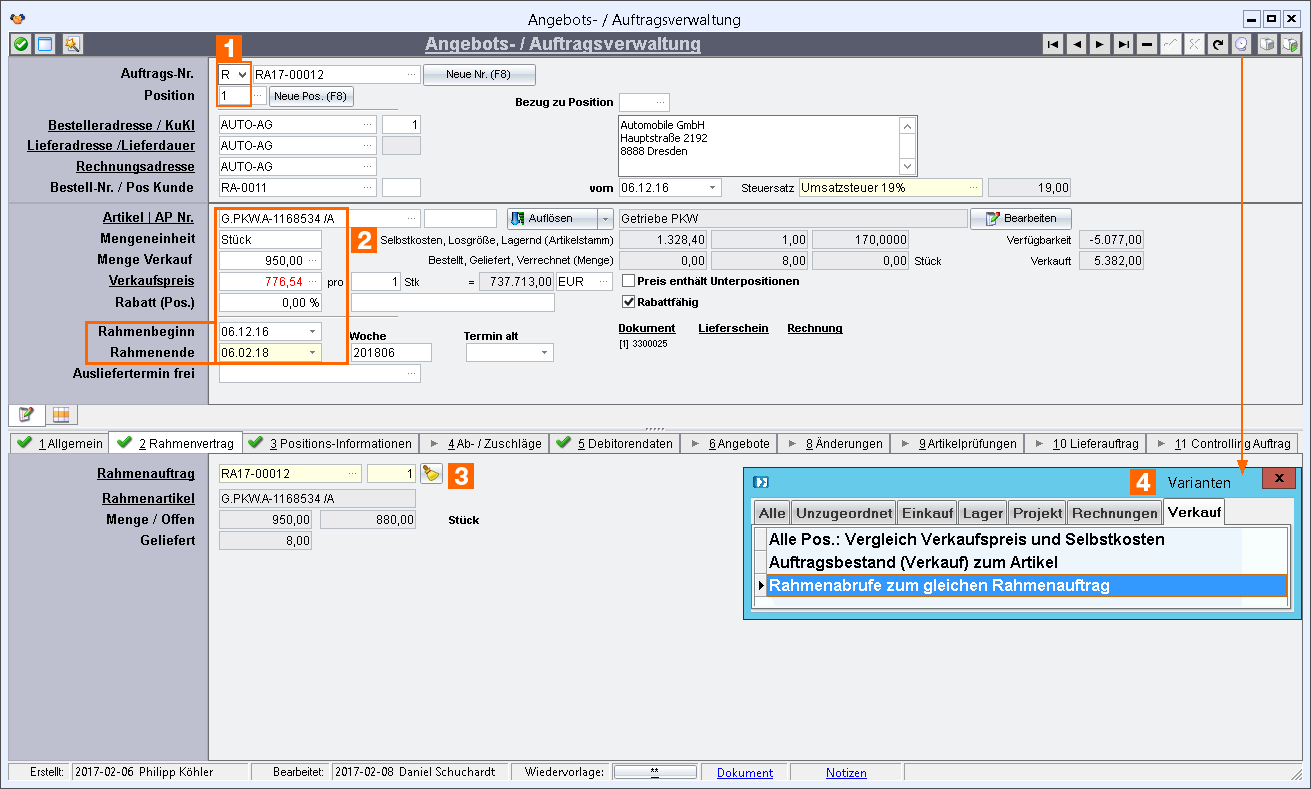Click the minus delete-record icon
Screen dimensions: 1311x789
(1147, 44)
